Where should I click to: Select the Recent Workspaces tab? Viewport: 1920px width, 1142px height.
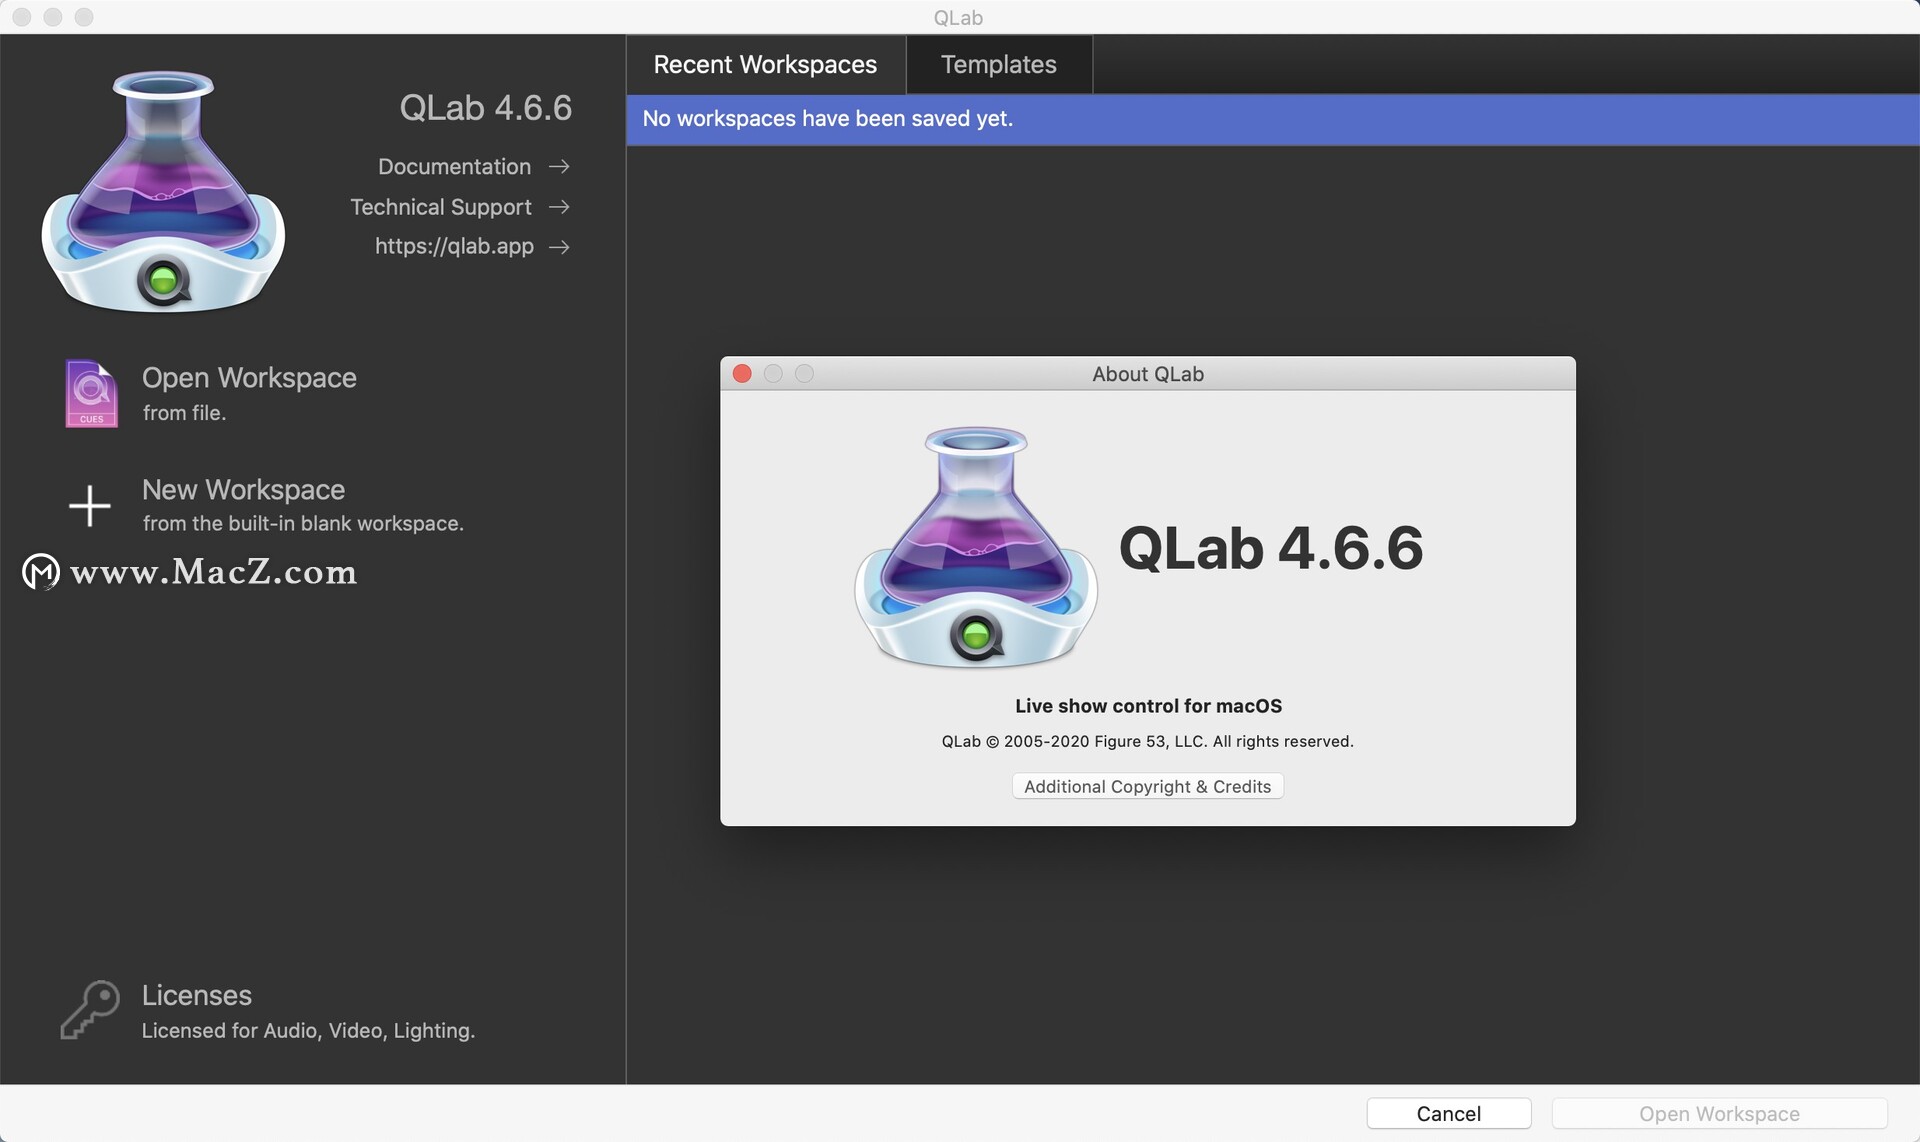(765, 64)
